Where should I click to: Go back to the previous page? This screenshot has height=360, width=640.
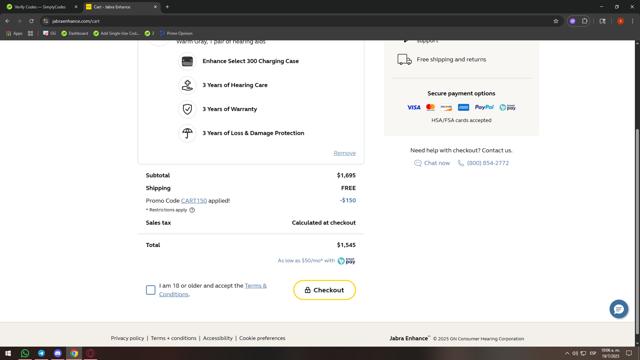[x=7, y=21]
